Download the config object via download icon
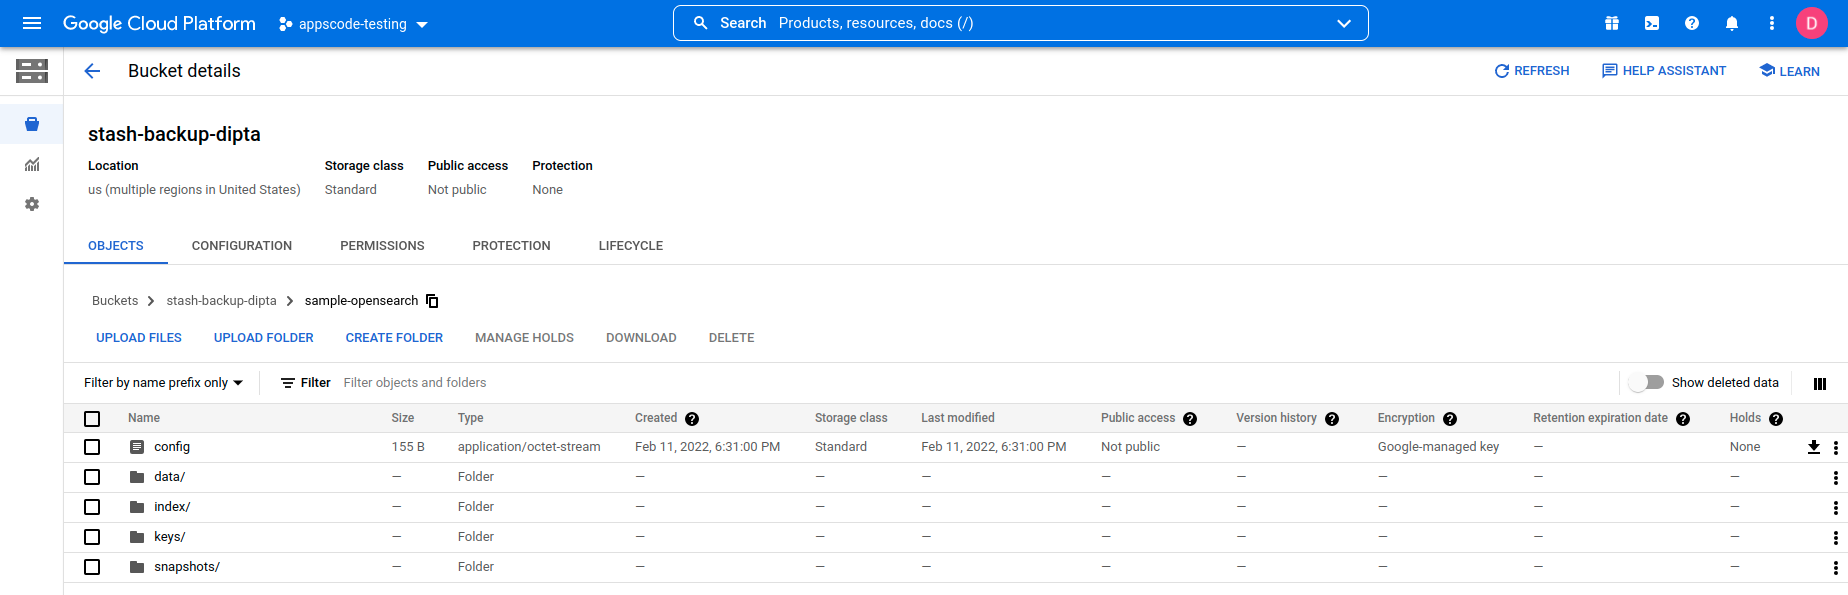The width and height of the screenshot is (1848, 595). click(1813, 447)
